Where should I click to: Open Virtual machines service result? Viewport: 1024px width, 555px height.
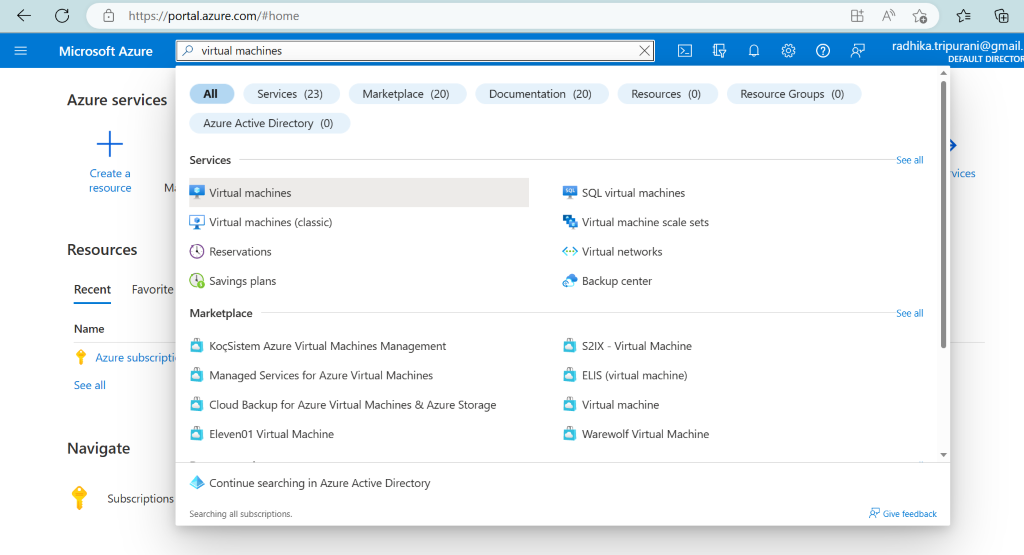point(250,193)
